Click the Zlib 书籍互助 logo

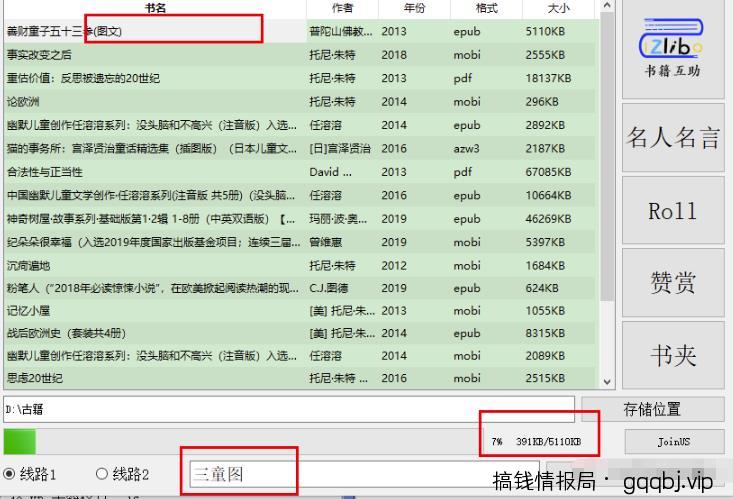point(672,48)
